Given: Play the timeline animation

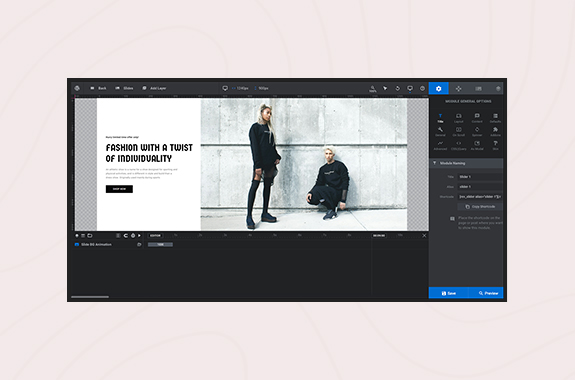Looking at the screenshot, I should [x=139, y=235].
